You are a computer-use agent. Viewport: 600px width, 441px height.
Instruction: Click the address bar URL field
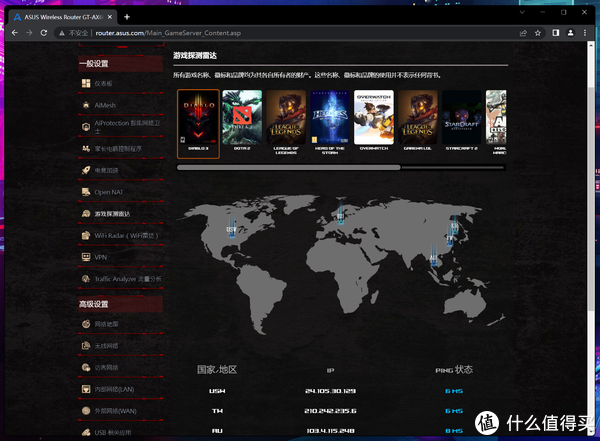[x=283, y=33]
